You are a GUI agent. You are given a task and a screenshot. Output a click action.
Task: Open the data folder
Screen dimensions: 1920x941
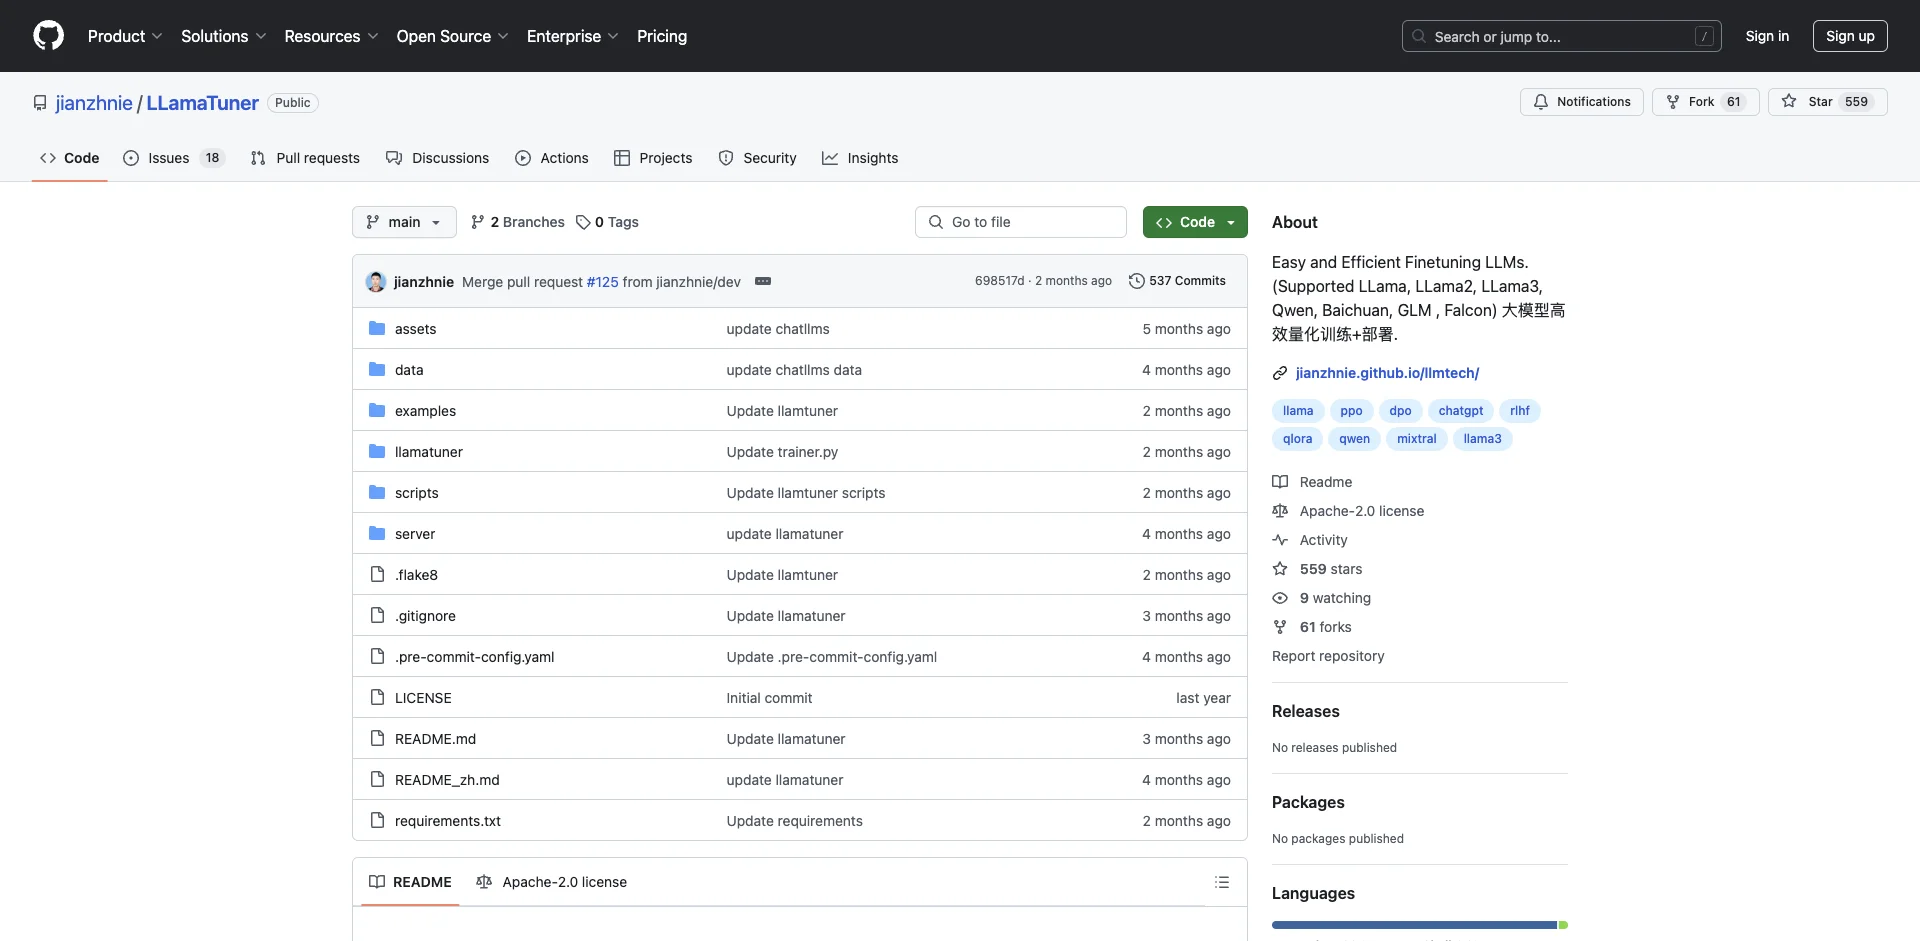coord(409,370)
